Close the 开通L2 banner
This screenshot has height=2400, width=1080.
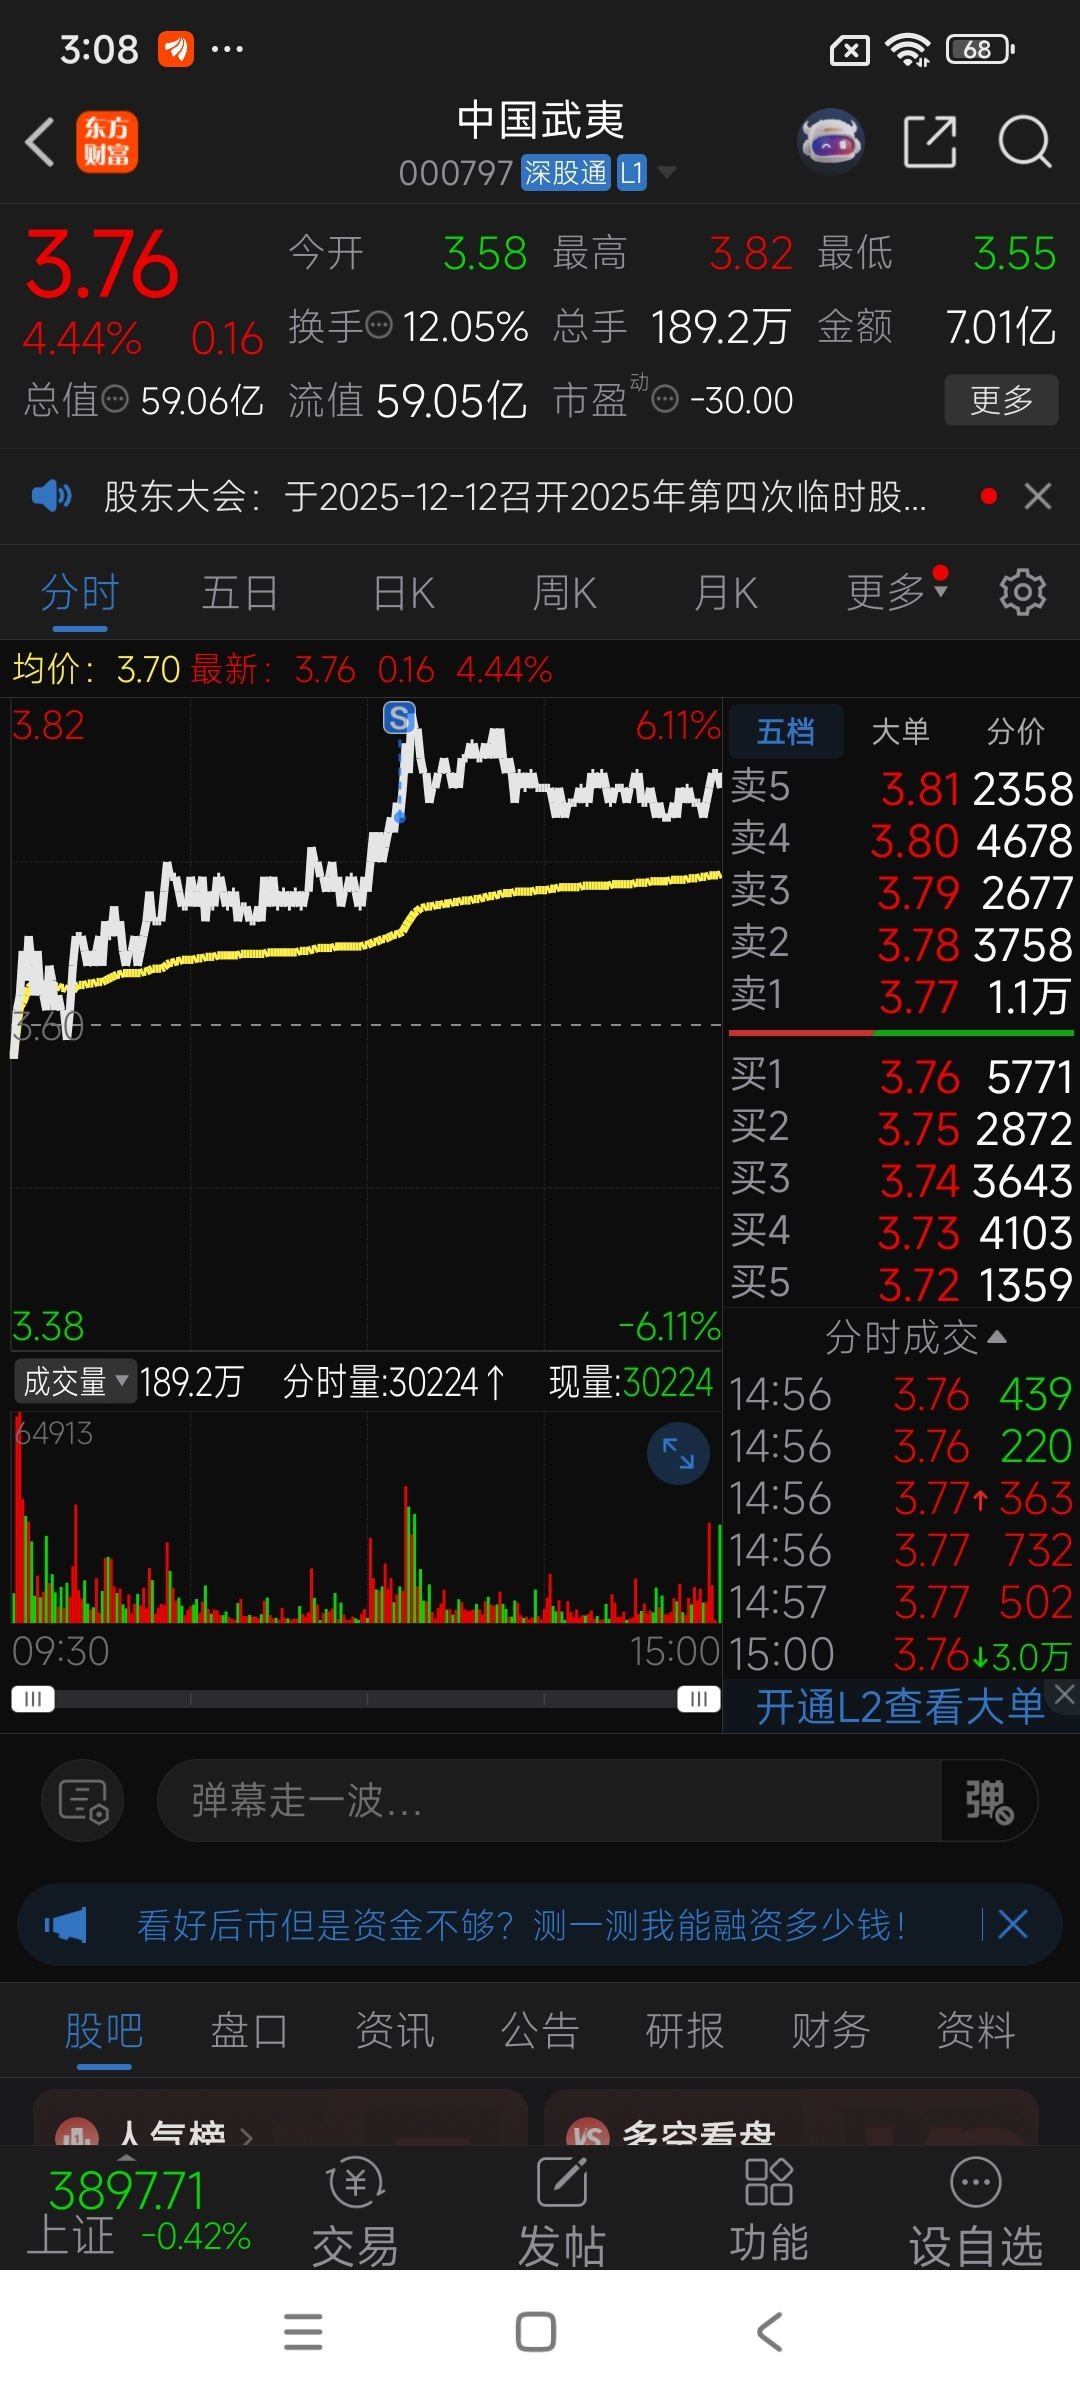(1064, 1694)
